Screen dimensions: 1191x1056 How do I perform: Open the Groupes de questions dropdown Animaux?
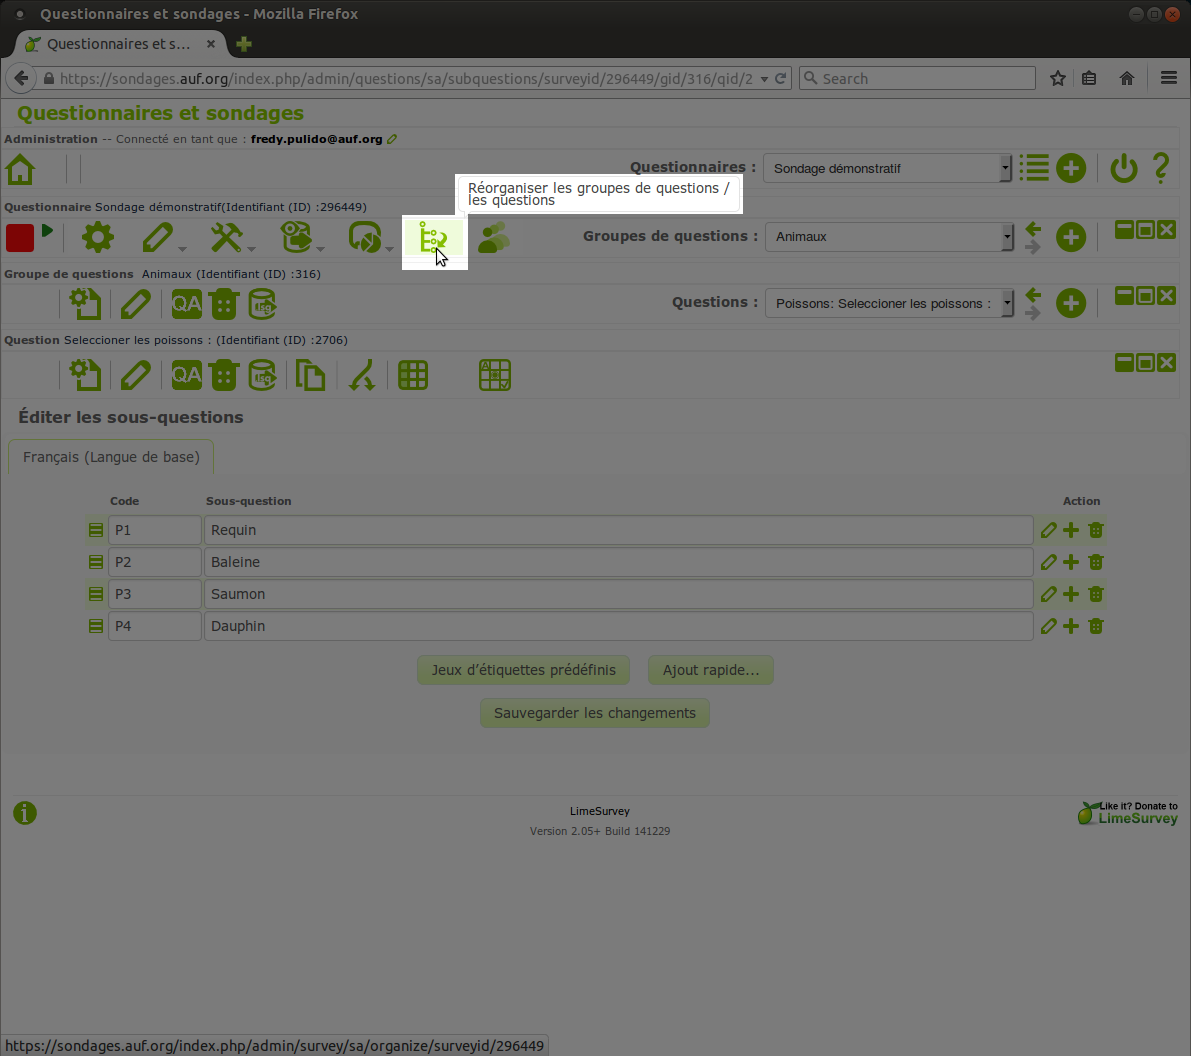point(889,236)
